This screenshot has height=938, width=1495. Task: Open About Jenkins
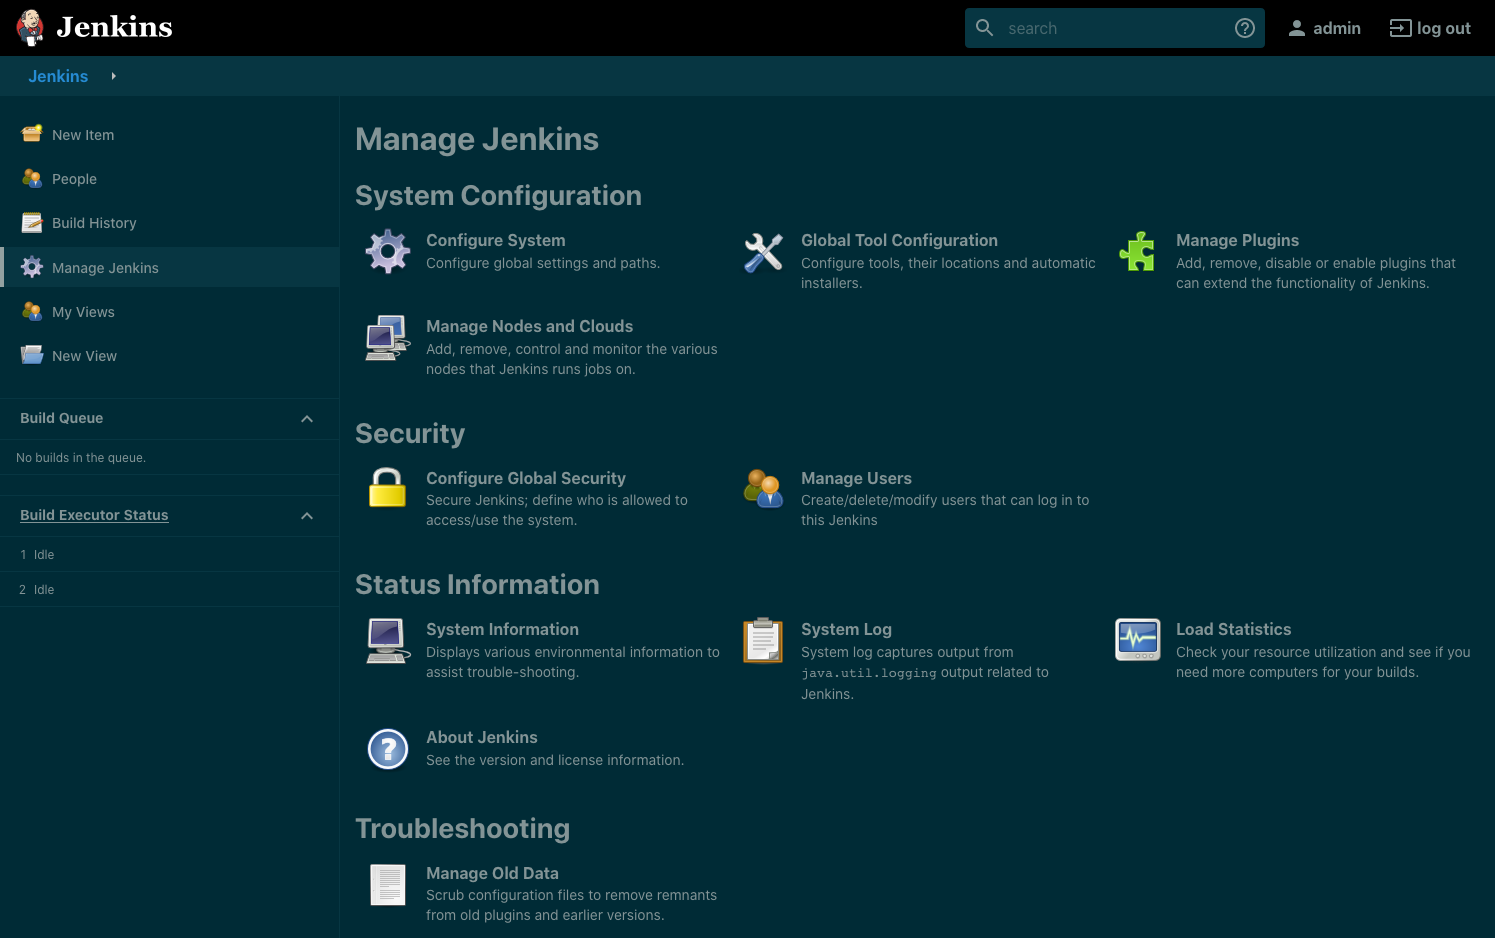click(481, 737)
